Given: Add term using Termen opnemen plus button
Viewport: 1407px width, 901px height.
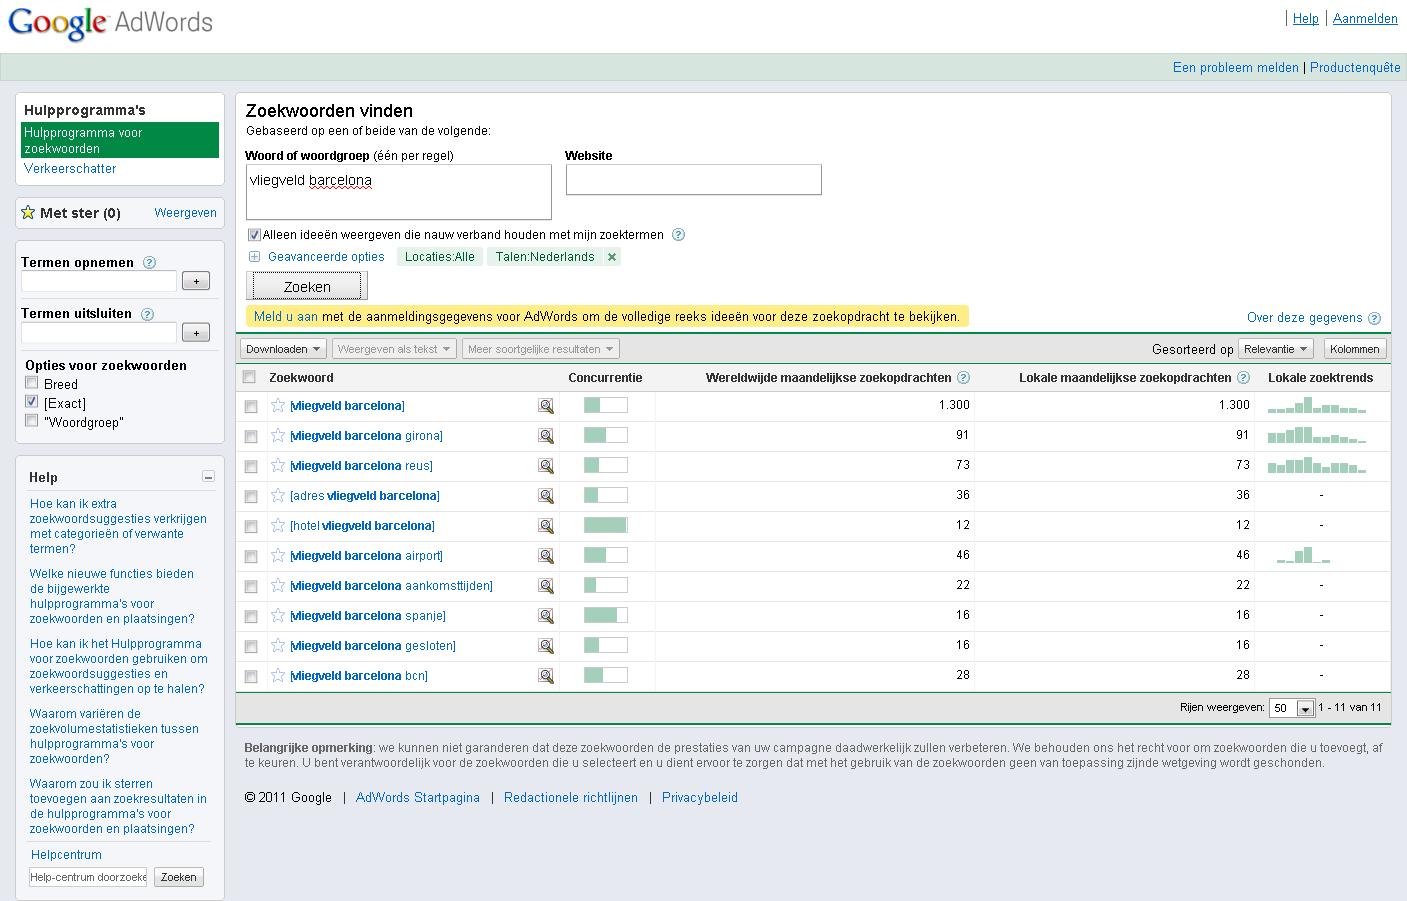Looking at the screenshot, I should point(196,281).
